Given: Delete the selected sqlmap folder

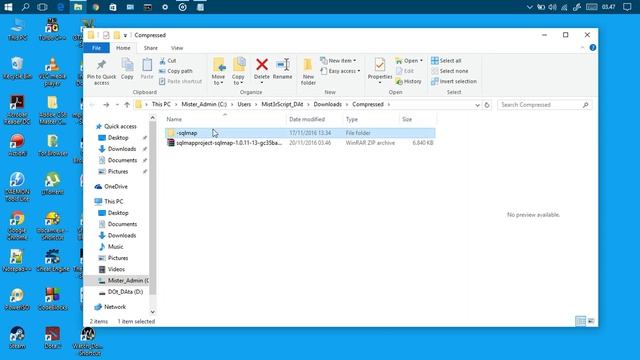Looking at the screenshot, I should 262,70.
